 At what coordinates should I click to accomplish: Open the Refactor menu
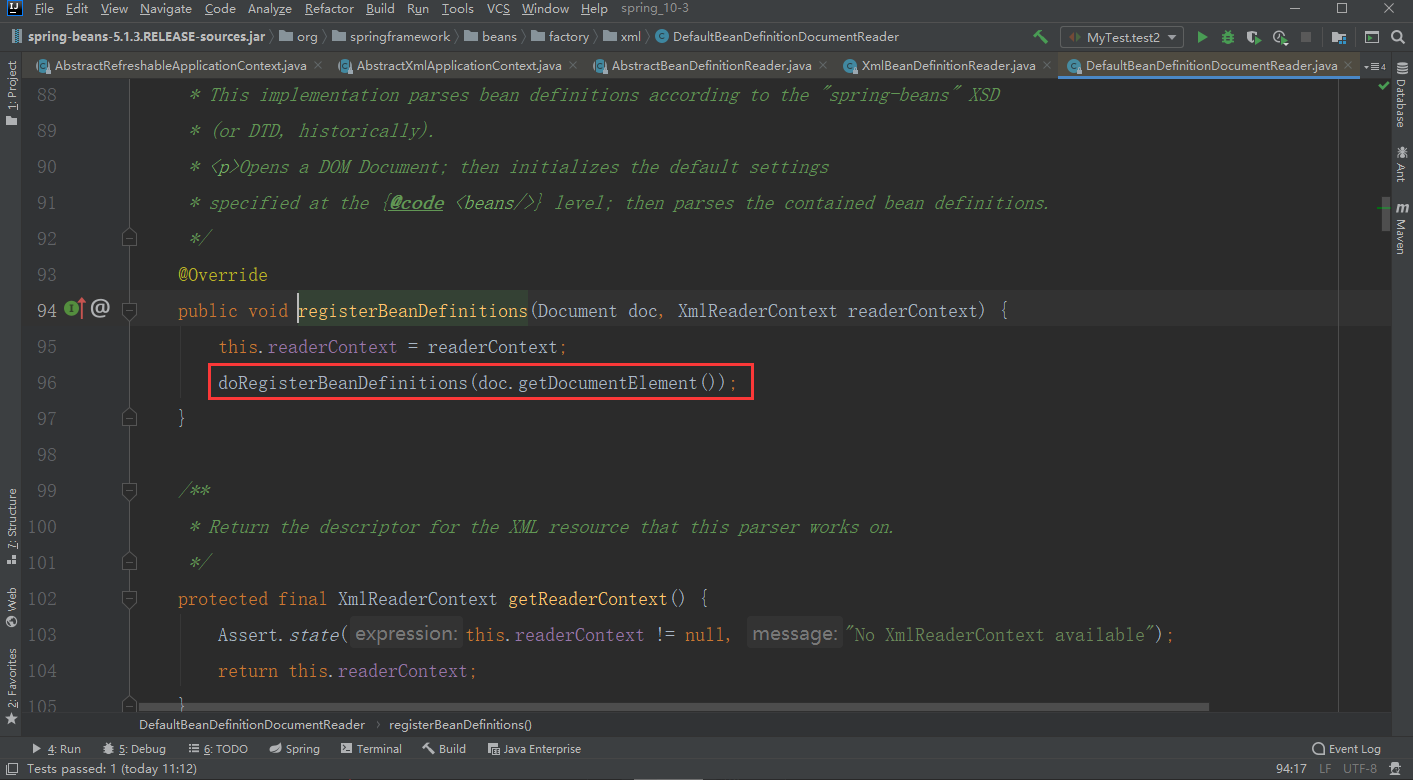(x=329, y=9)
